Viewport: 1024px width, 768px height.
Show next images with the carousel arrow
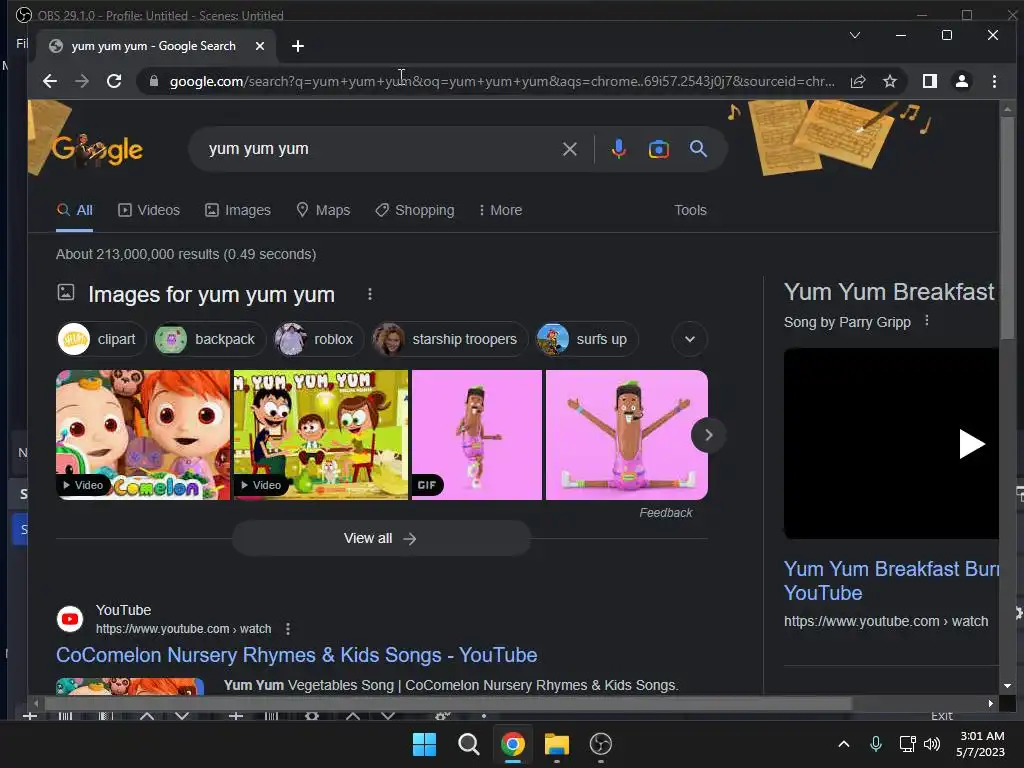click(x=709, y=435)
